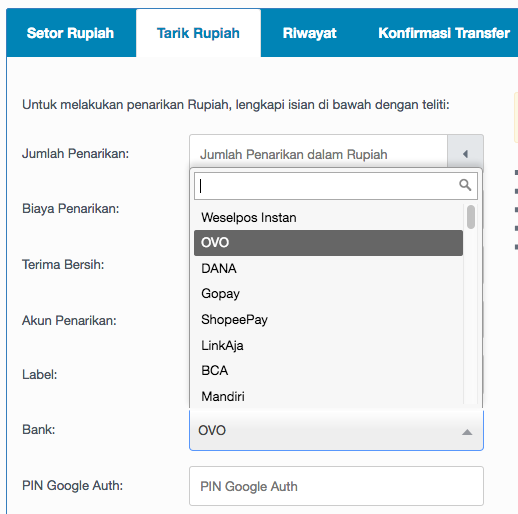518x514 pixels.
Task: Click the PIN Google Auth input field
Action: 336,486
